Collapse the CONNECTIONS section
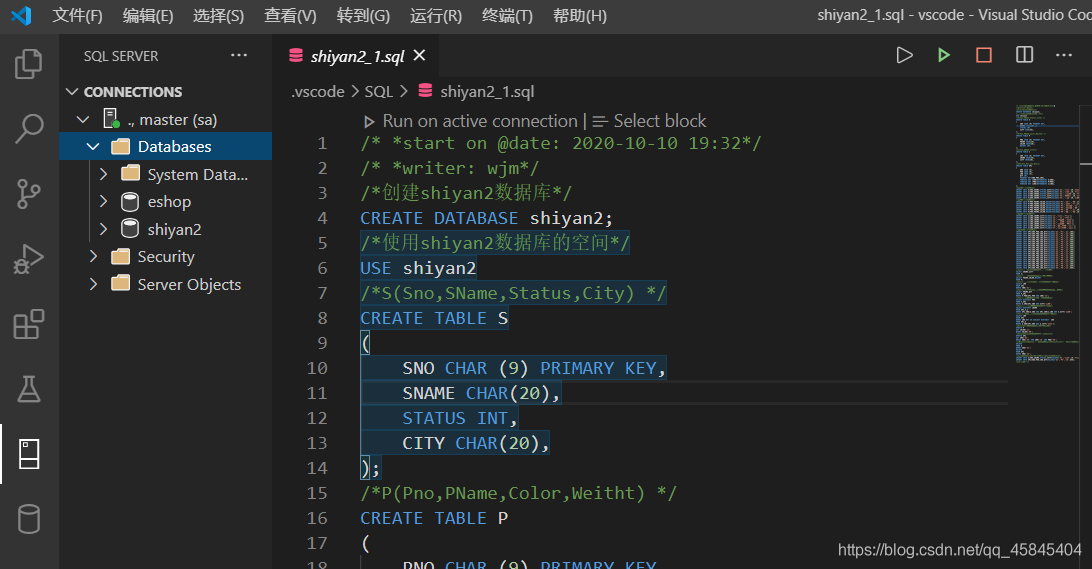 click(x=72, y=92)
